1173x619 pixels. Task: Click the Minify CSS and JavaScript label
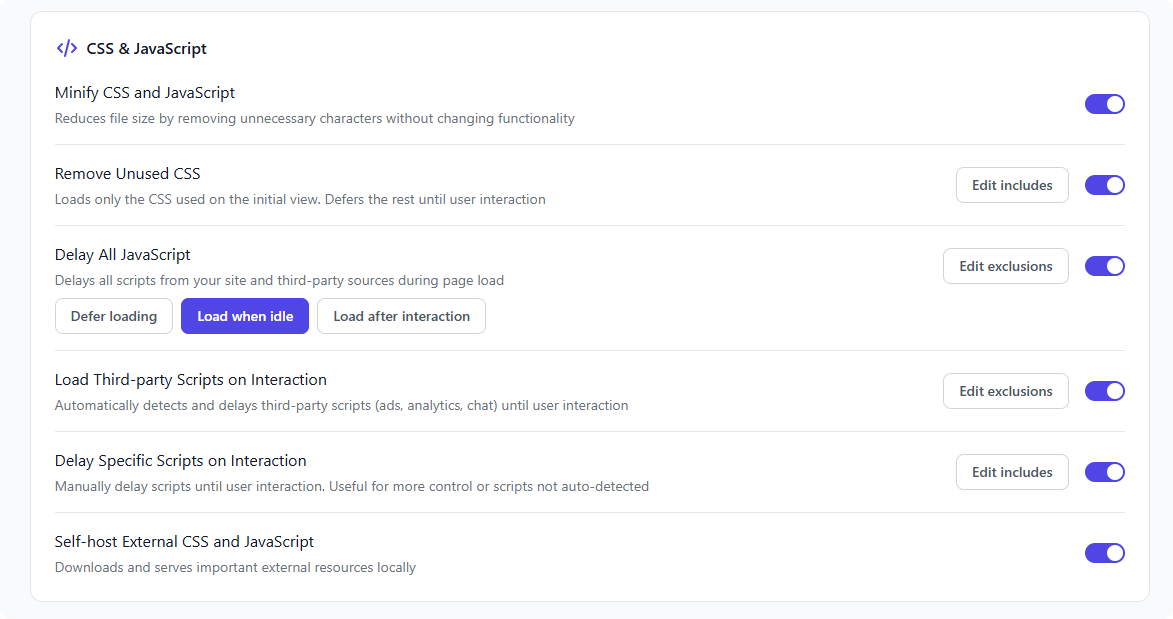145,93
